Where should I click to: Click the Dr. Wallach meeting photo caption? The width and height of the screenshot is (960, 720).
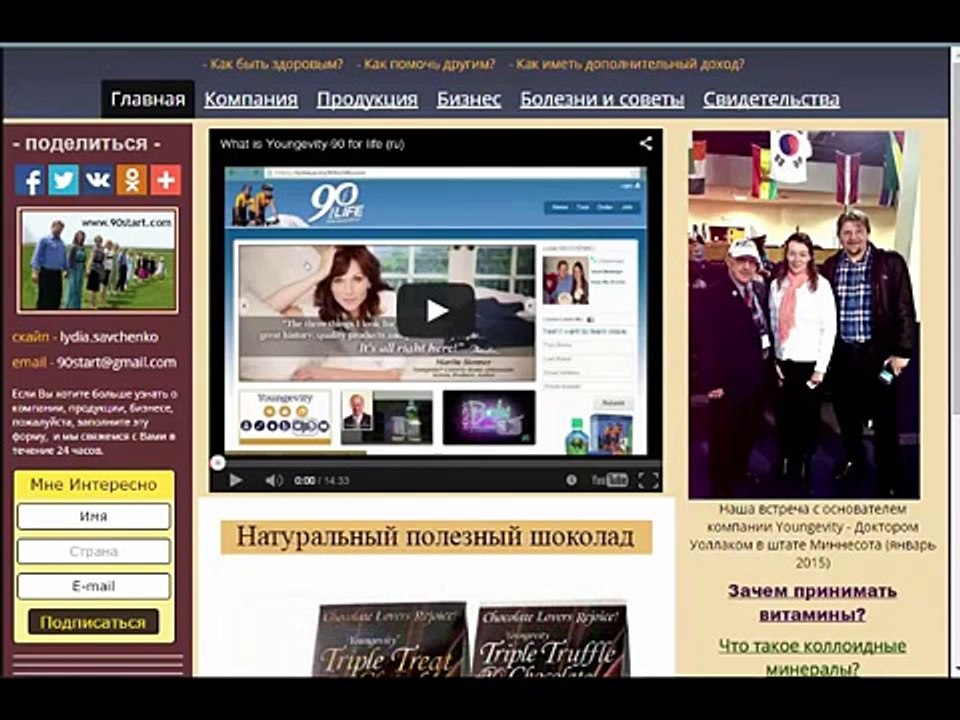click(x=812, y=536)
